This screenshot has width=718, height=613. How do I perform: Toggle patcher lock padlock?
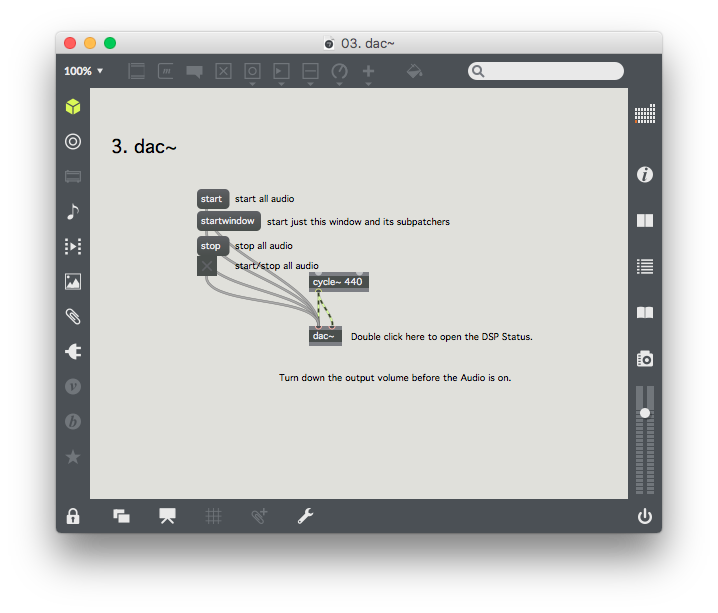73,516
